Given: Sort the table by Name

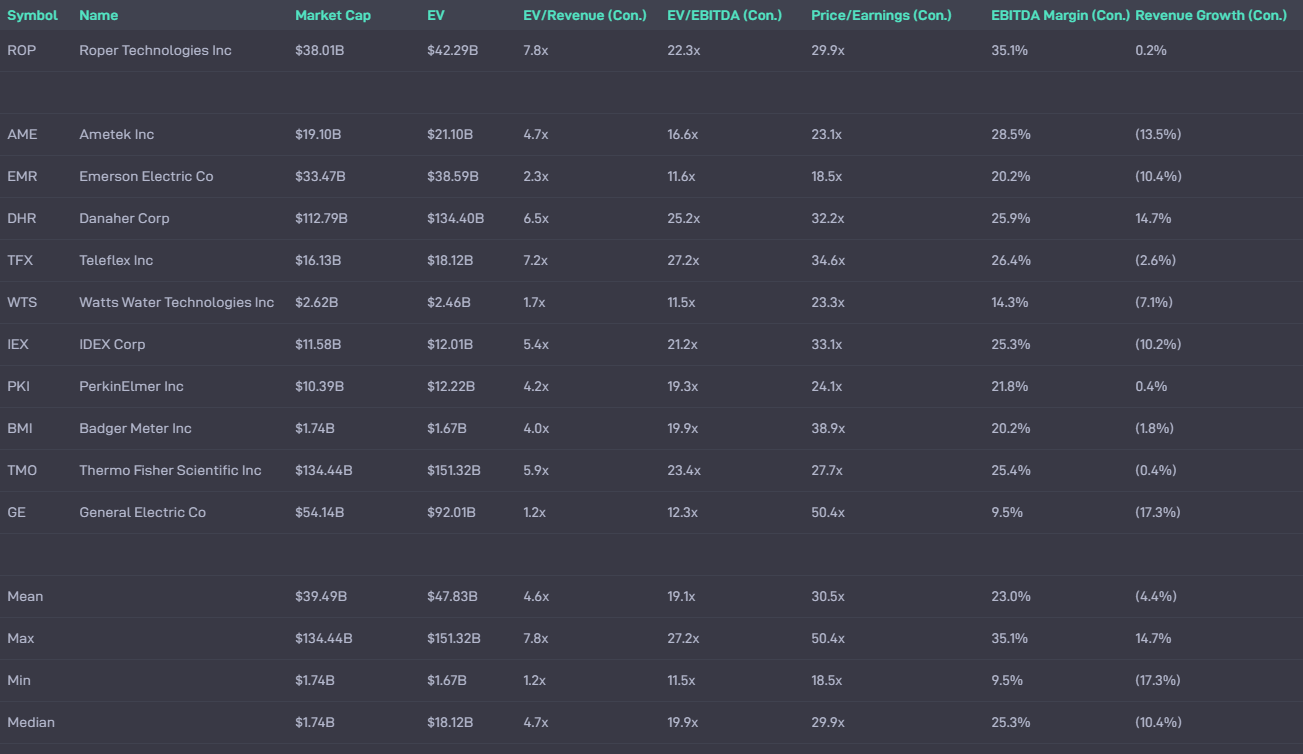Looking at the screenshot, I should 98,15.
